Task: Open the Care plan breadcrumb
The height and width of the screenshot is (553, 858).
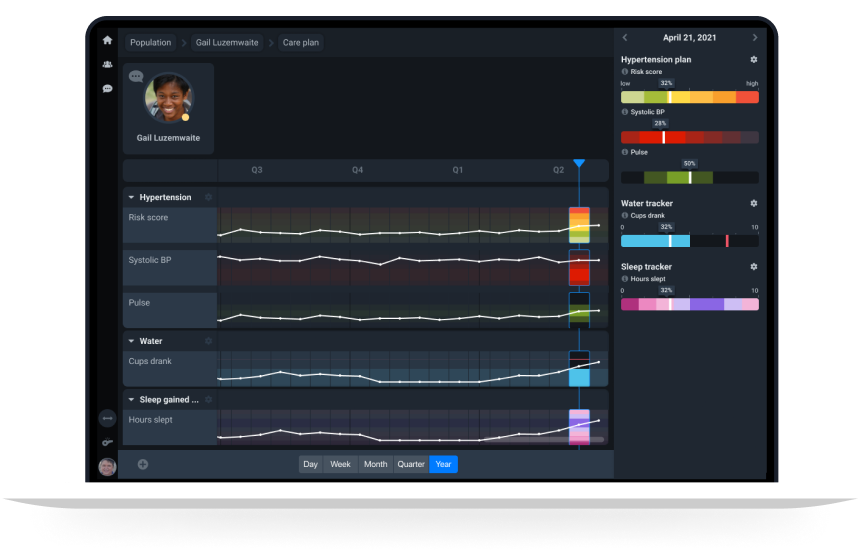Action: click(x=300, y=43)
